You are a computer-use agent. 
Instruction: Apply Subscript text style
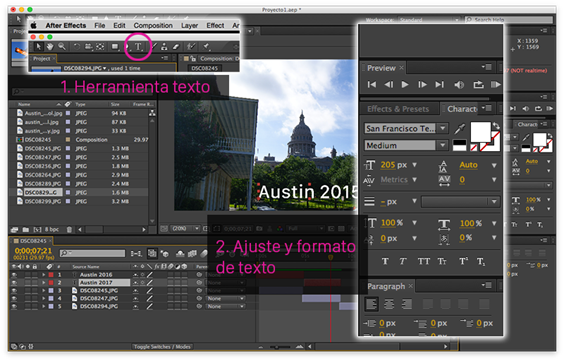pos(481,262)
